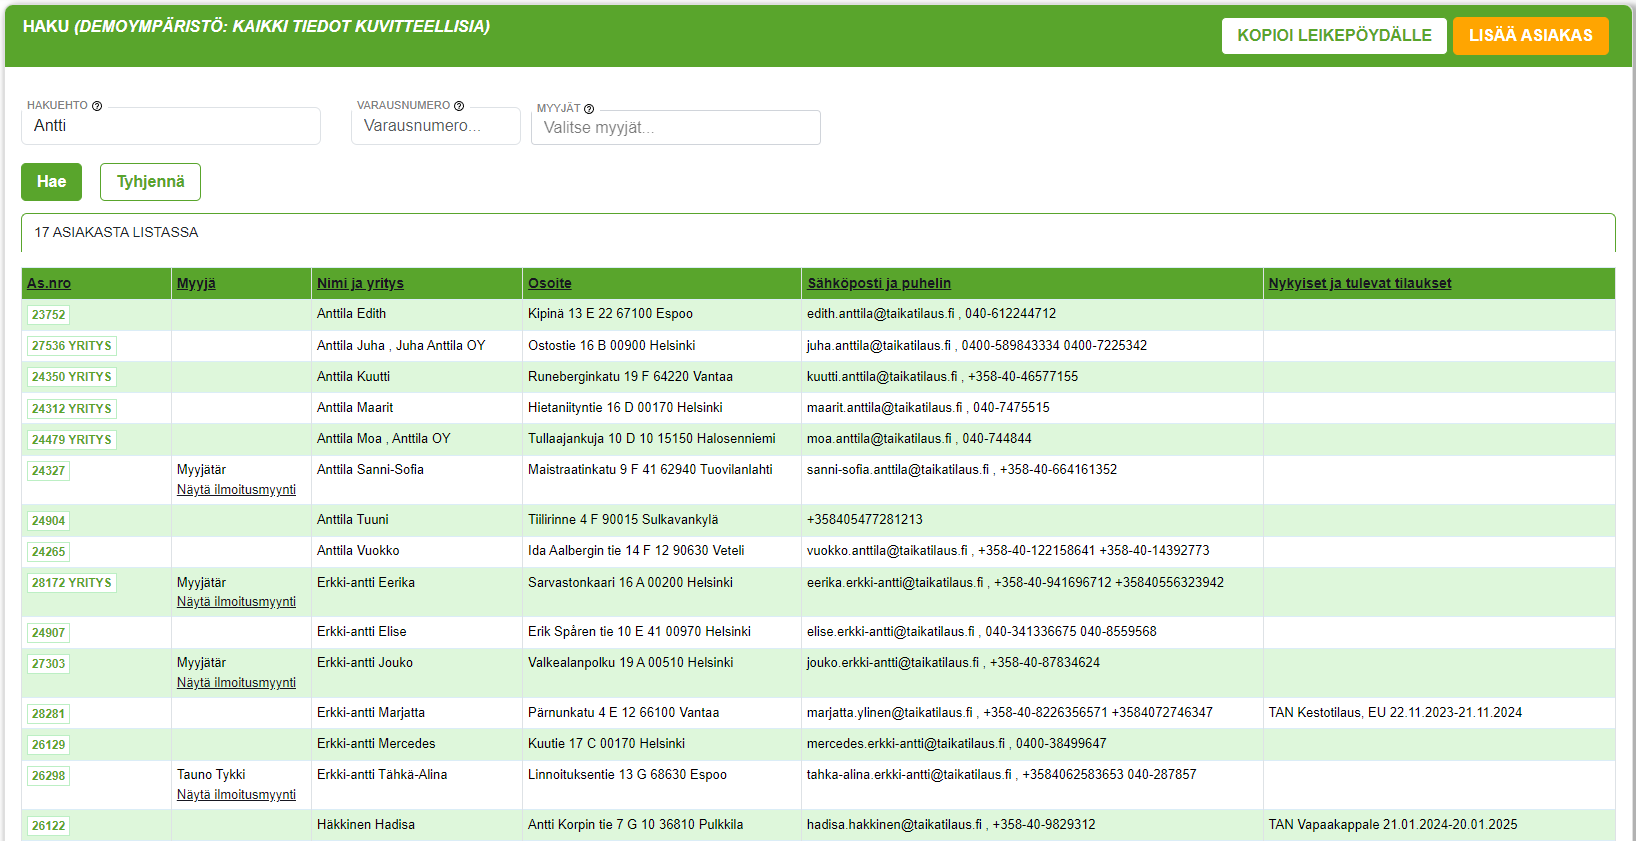Open customer number 23752
The width and height of the screenshot is (1636, 841).
pos(48,315)
